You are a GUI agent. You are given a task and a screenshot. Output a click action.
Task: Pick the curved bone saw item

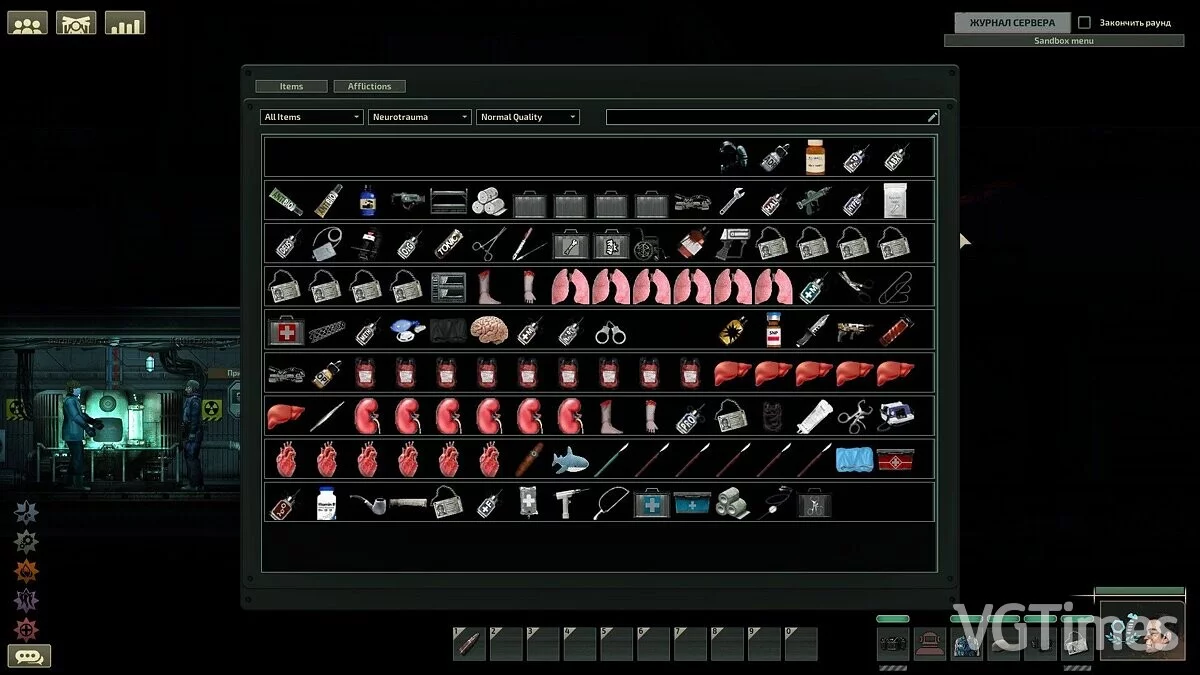point(610,502)
